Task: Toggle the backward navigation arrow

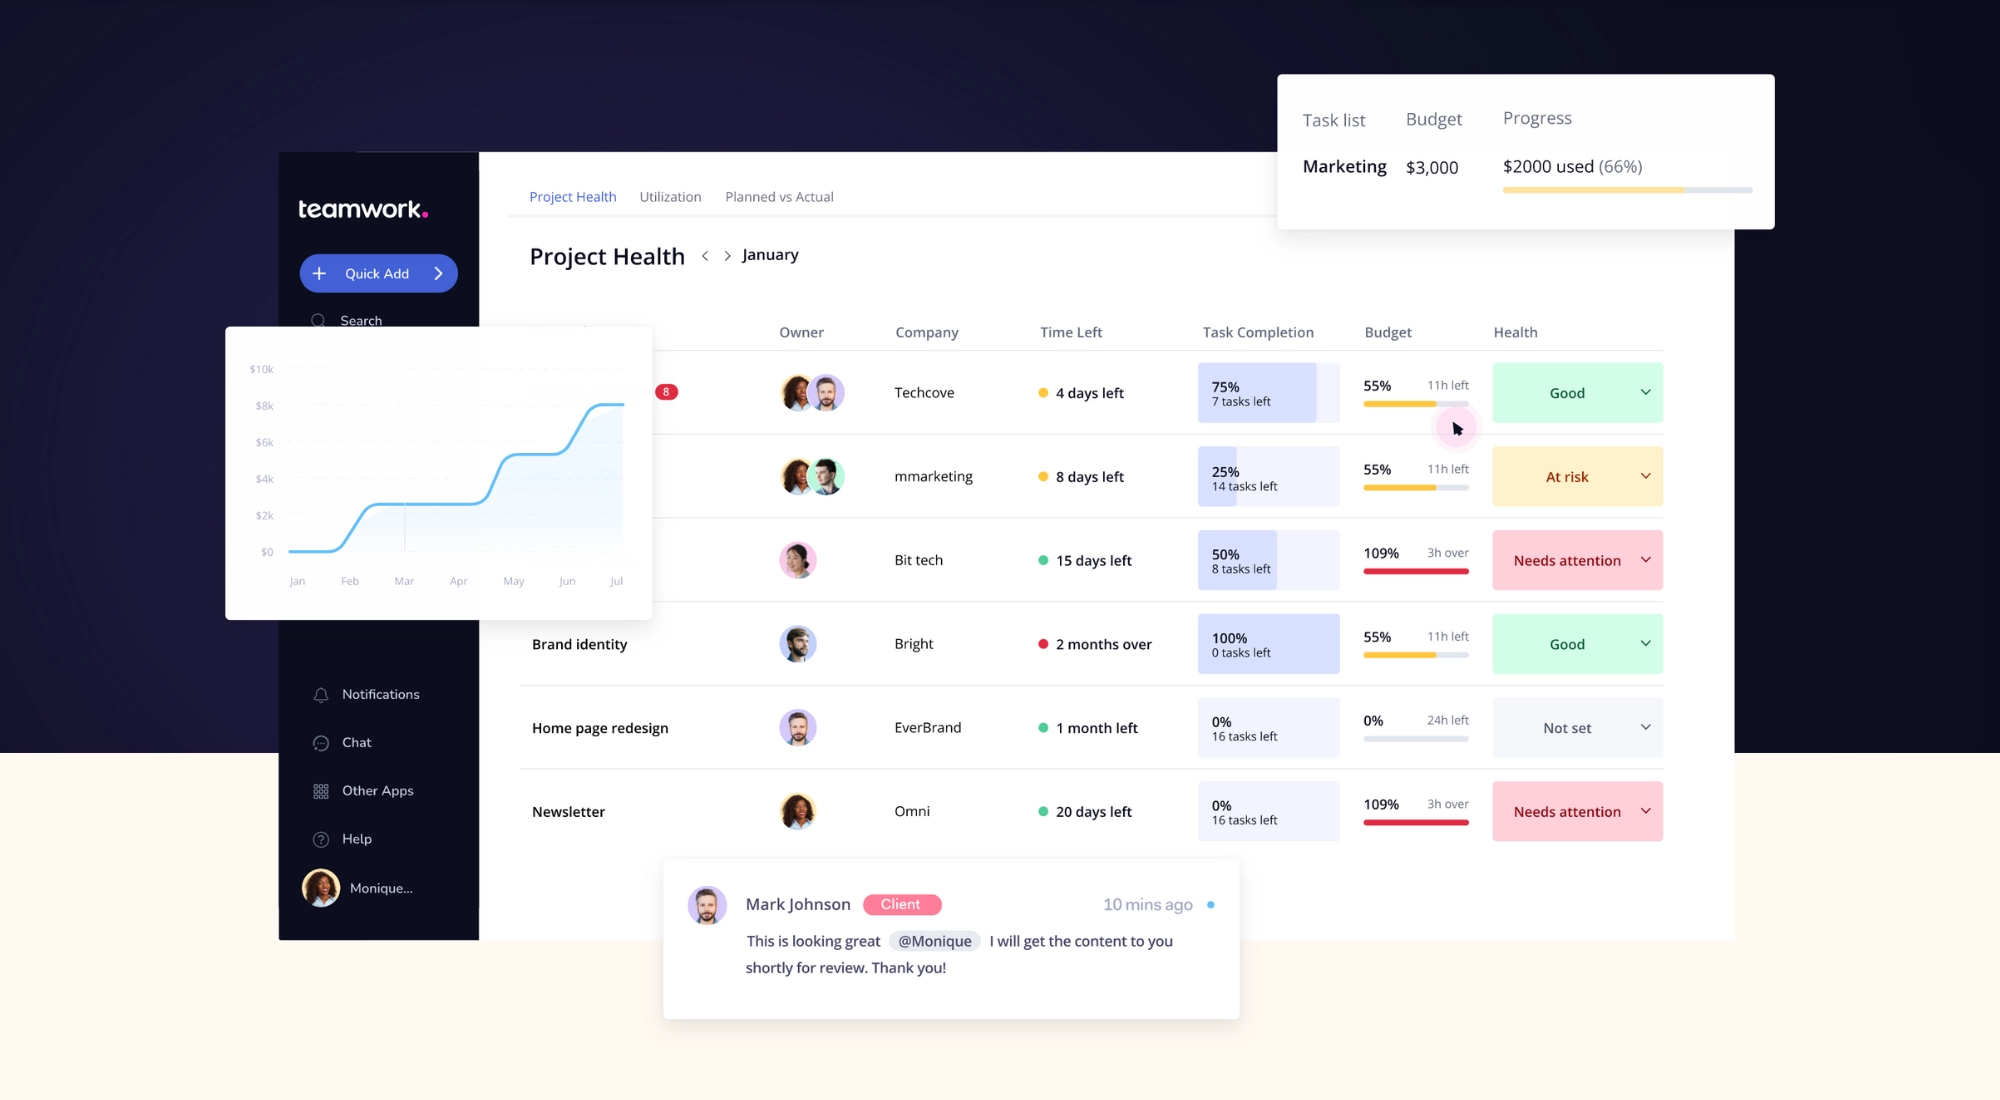Action: pos(704,255)
